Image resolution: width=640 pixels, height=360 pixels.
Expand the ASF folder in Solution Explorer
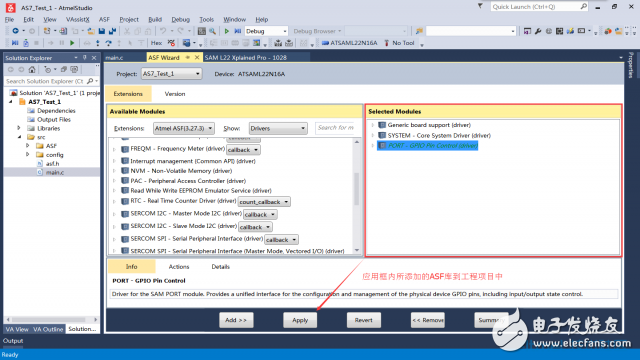pyautogui.click(x=28, y=146)
